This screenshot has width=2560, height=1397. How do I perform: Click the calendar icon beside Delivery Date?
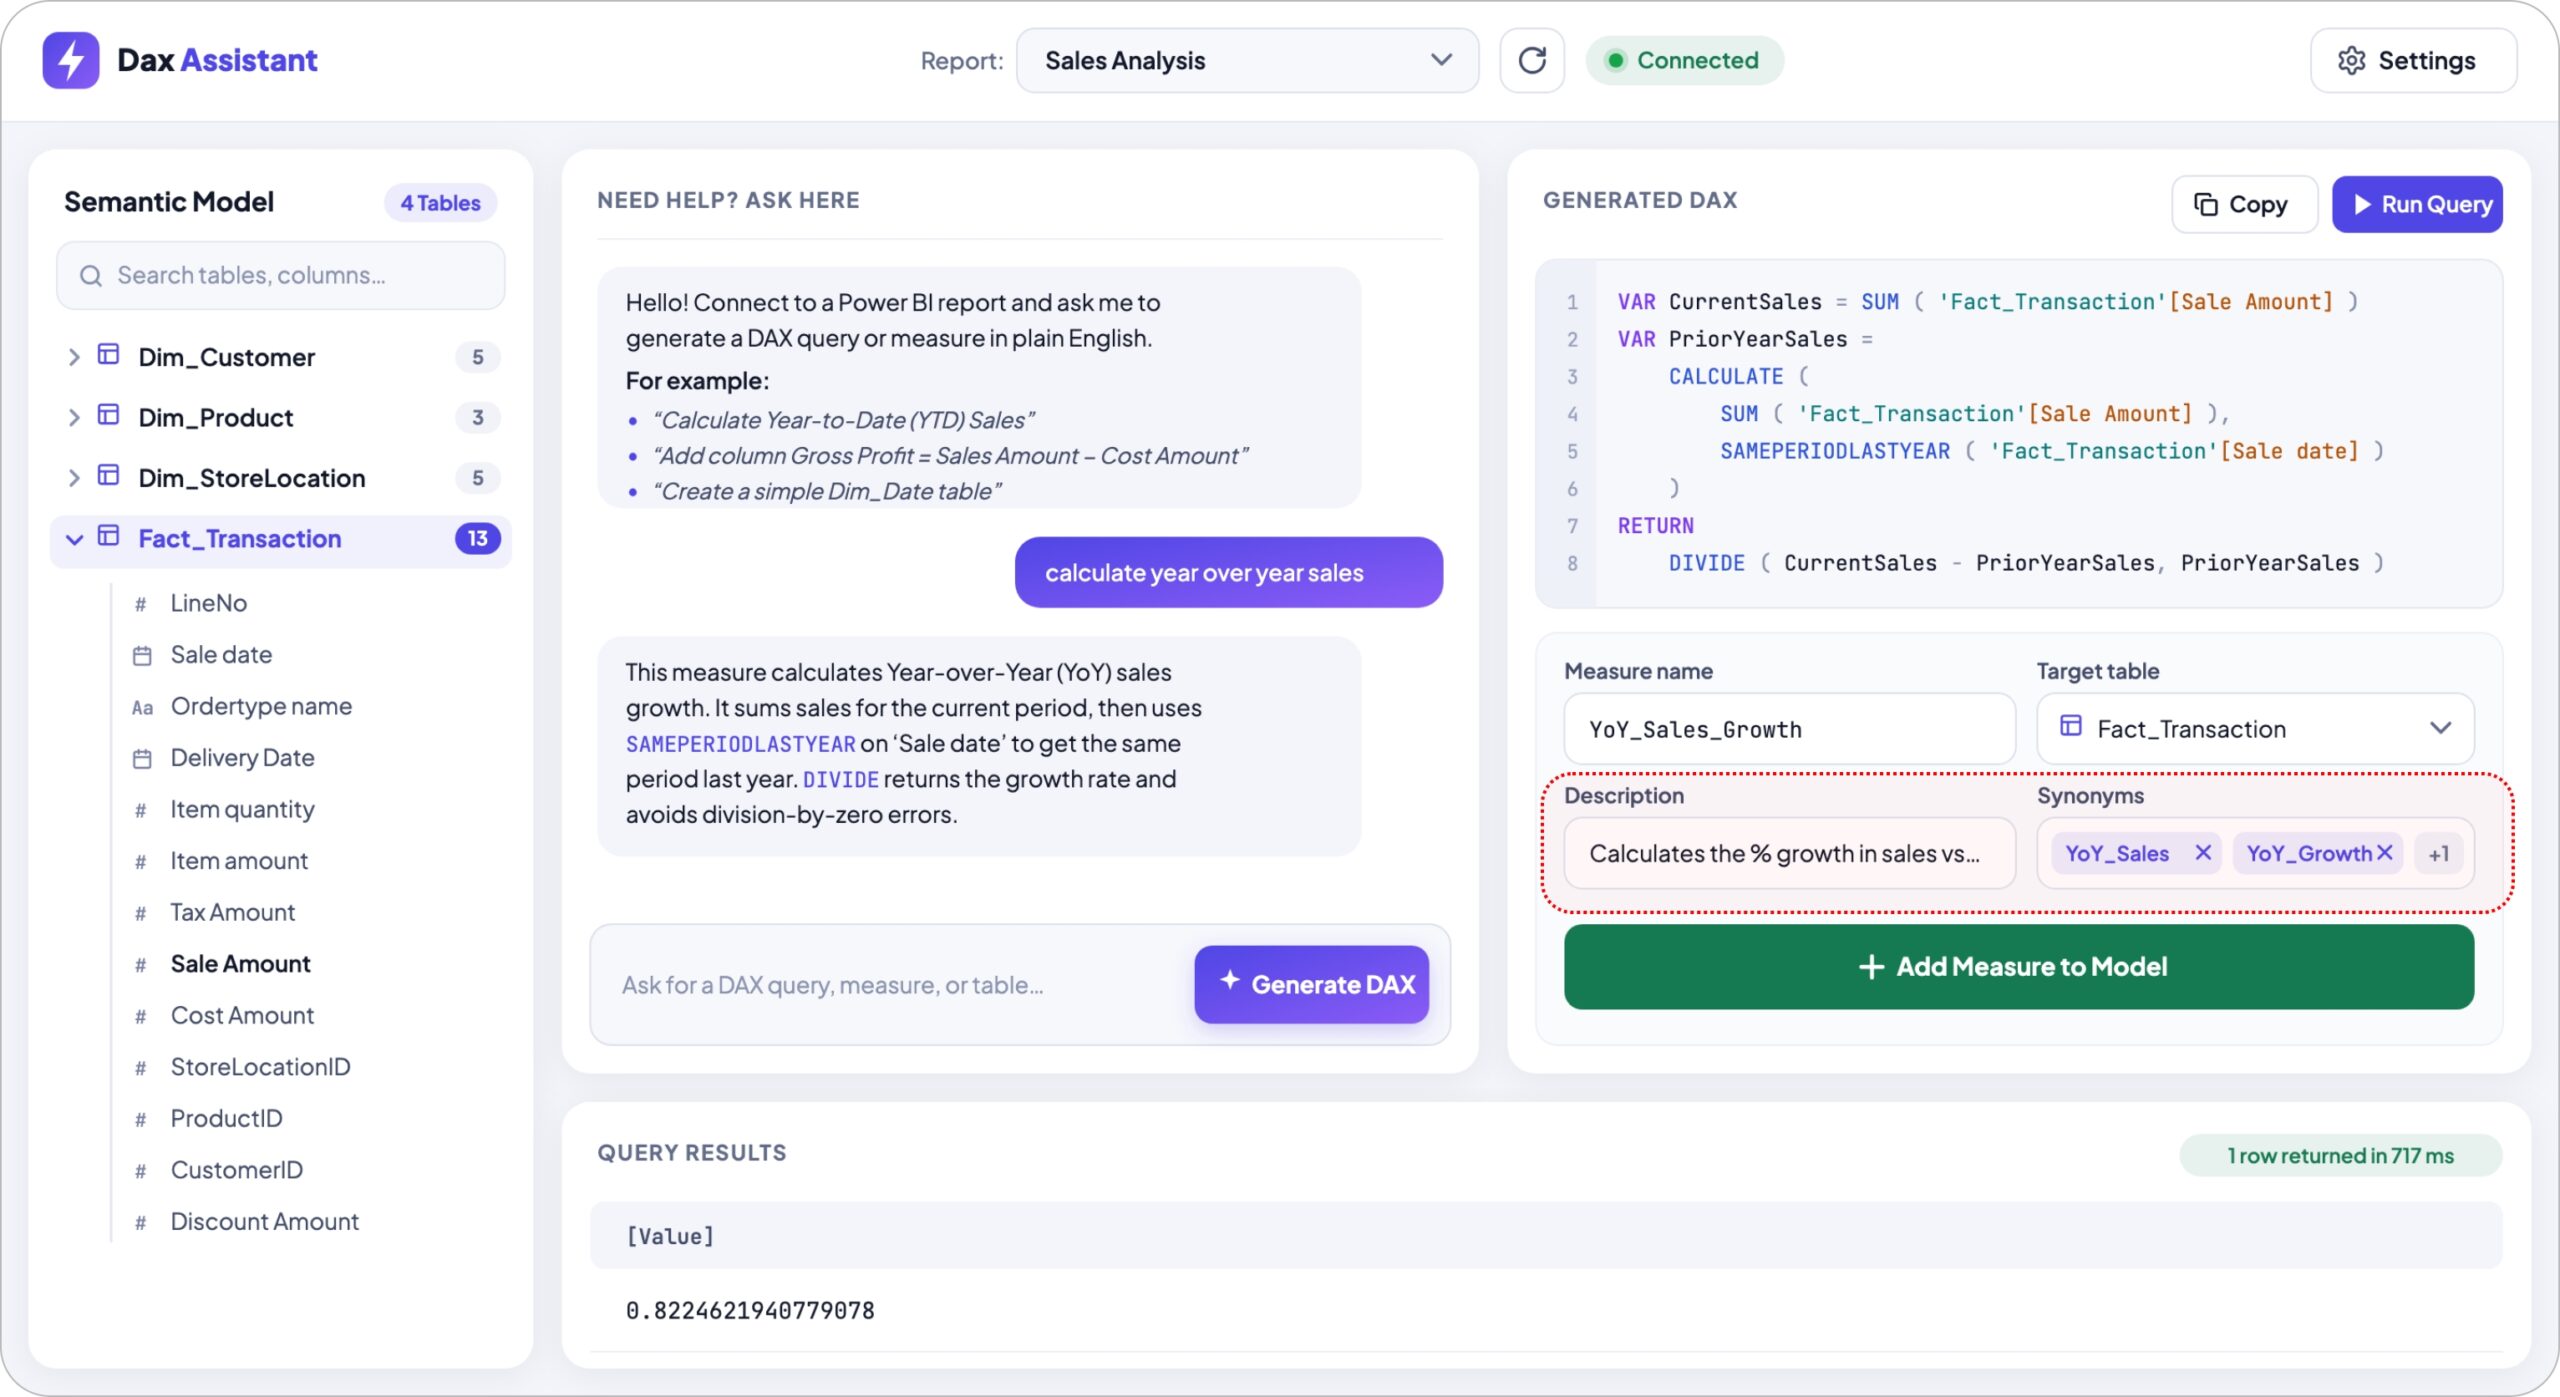pyautogui.click(x=142, y=759)
